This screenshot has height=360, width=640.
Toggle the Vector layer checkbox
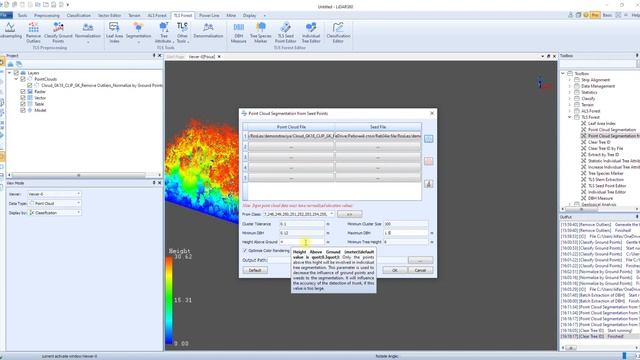click(23, 98)
